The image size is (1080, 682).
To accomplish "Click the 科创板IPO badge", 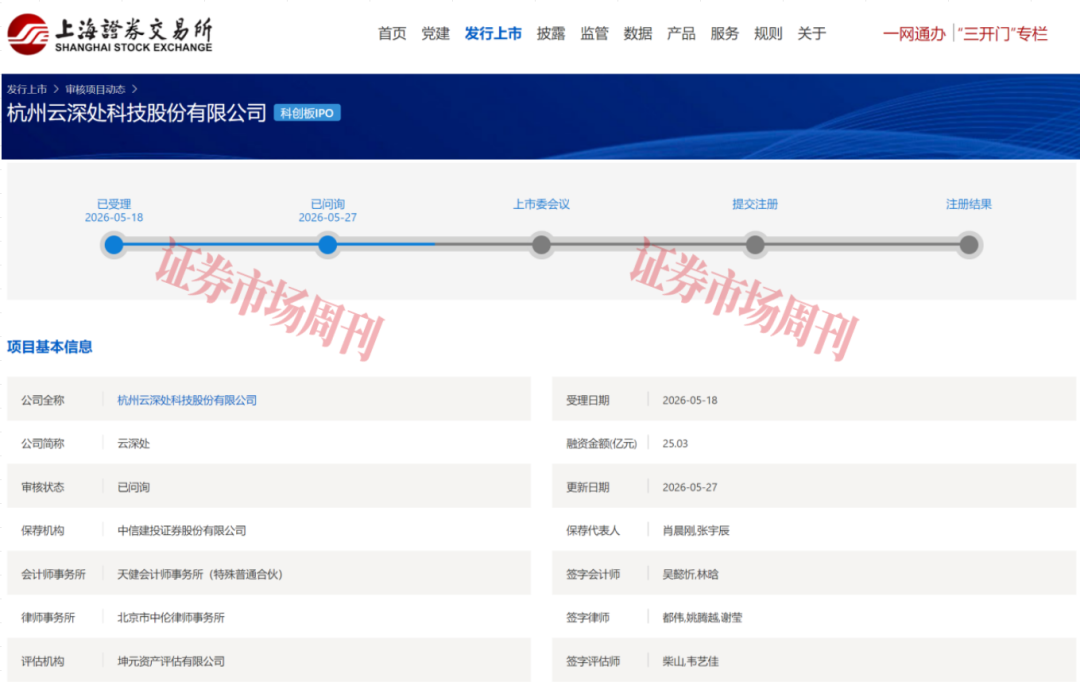I will pyautogui.click(x=307, y=113).
